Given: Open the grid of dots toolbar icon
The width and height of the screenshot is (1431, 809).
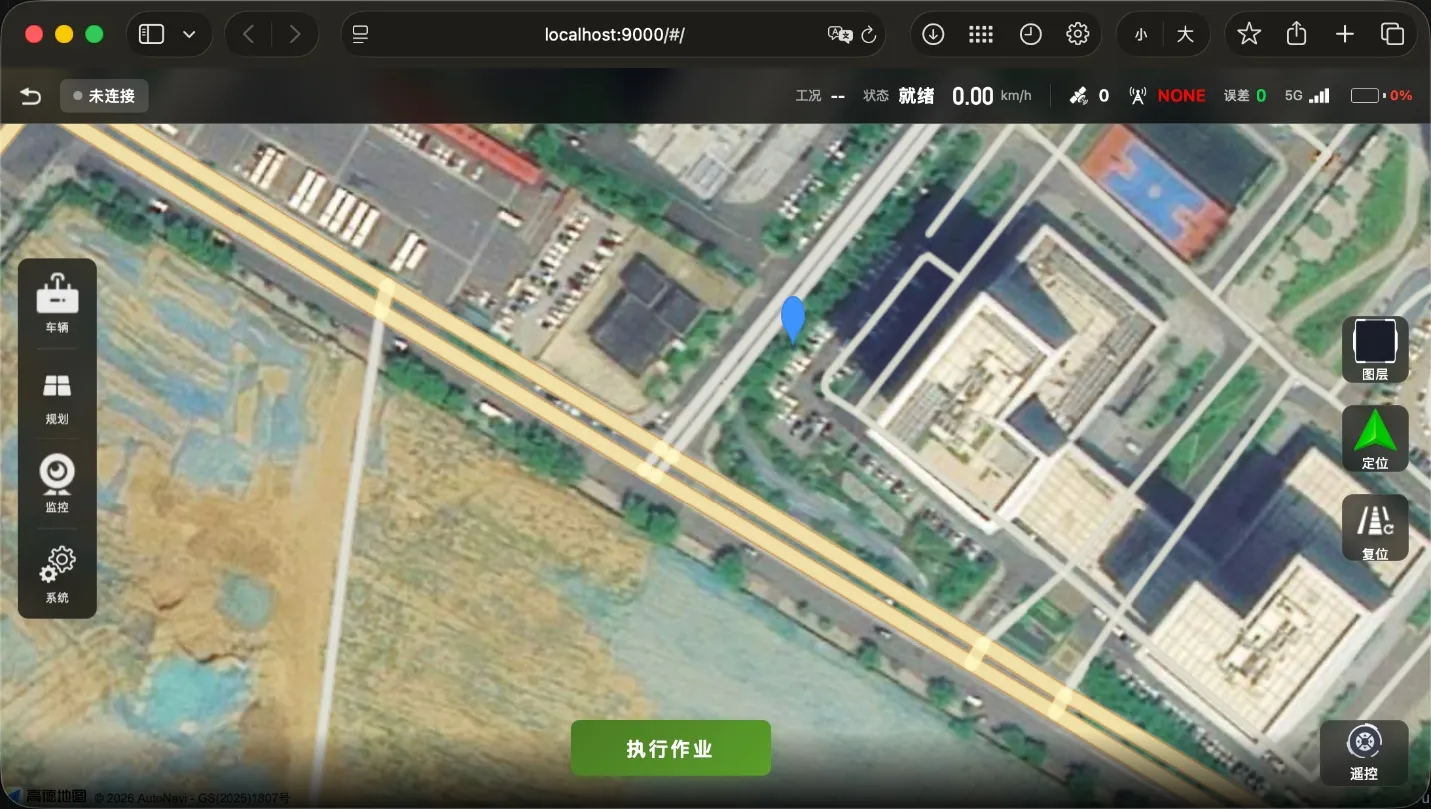Looking at the screenshot, I should (x=981, y=35).
